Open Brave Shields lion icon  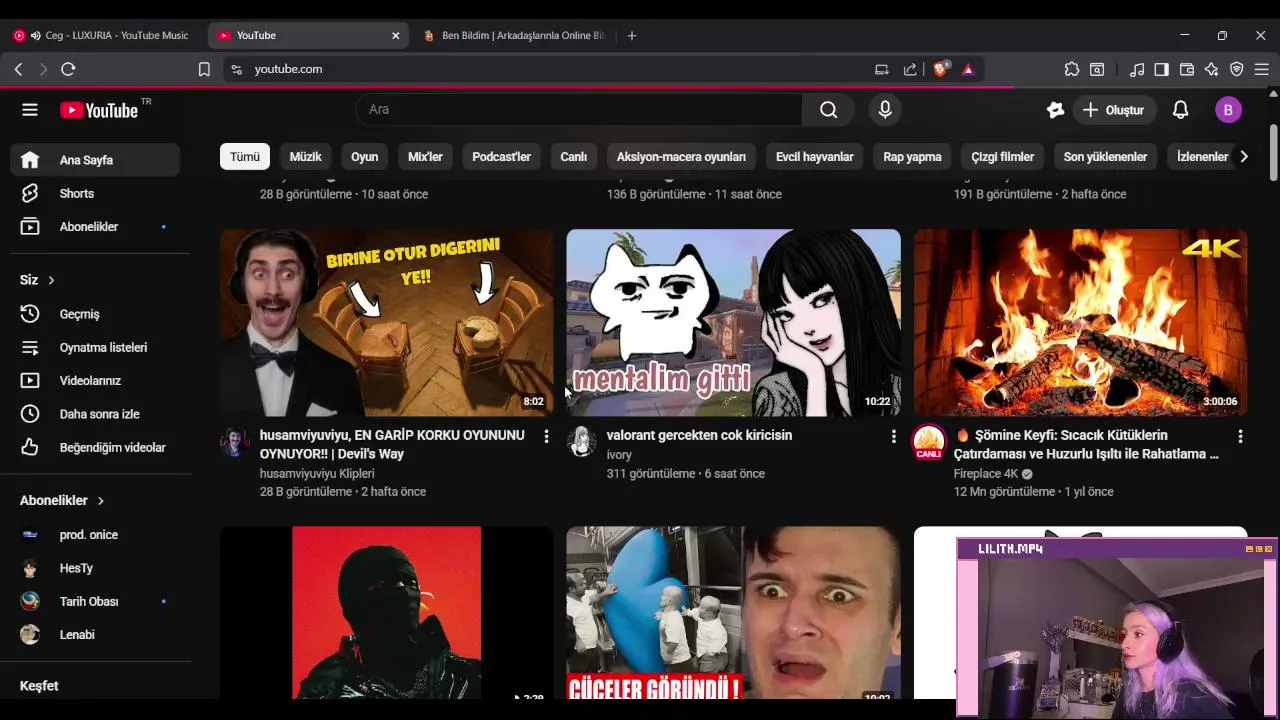click(x=940, y=69)
